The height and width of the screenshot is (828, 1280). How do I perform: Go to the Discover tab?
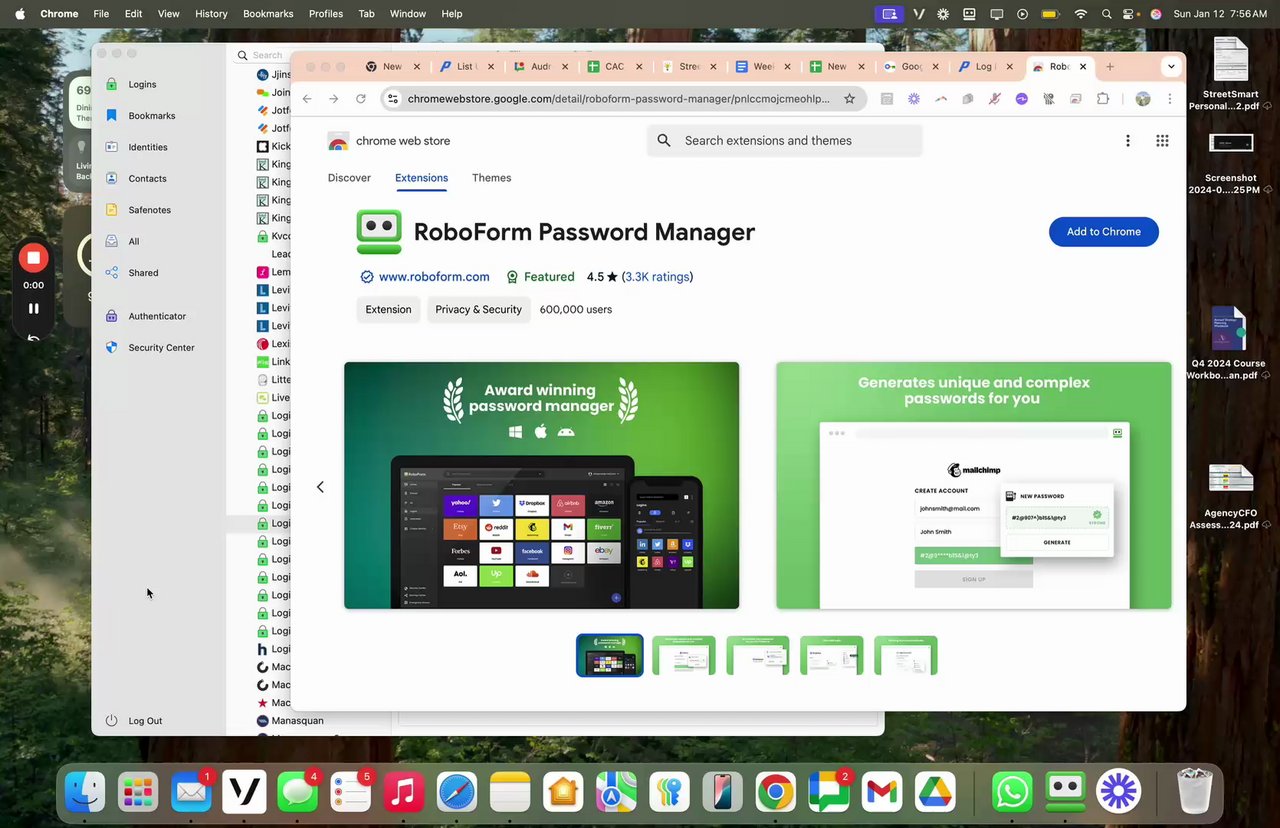coord(349,178)
